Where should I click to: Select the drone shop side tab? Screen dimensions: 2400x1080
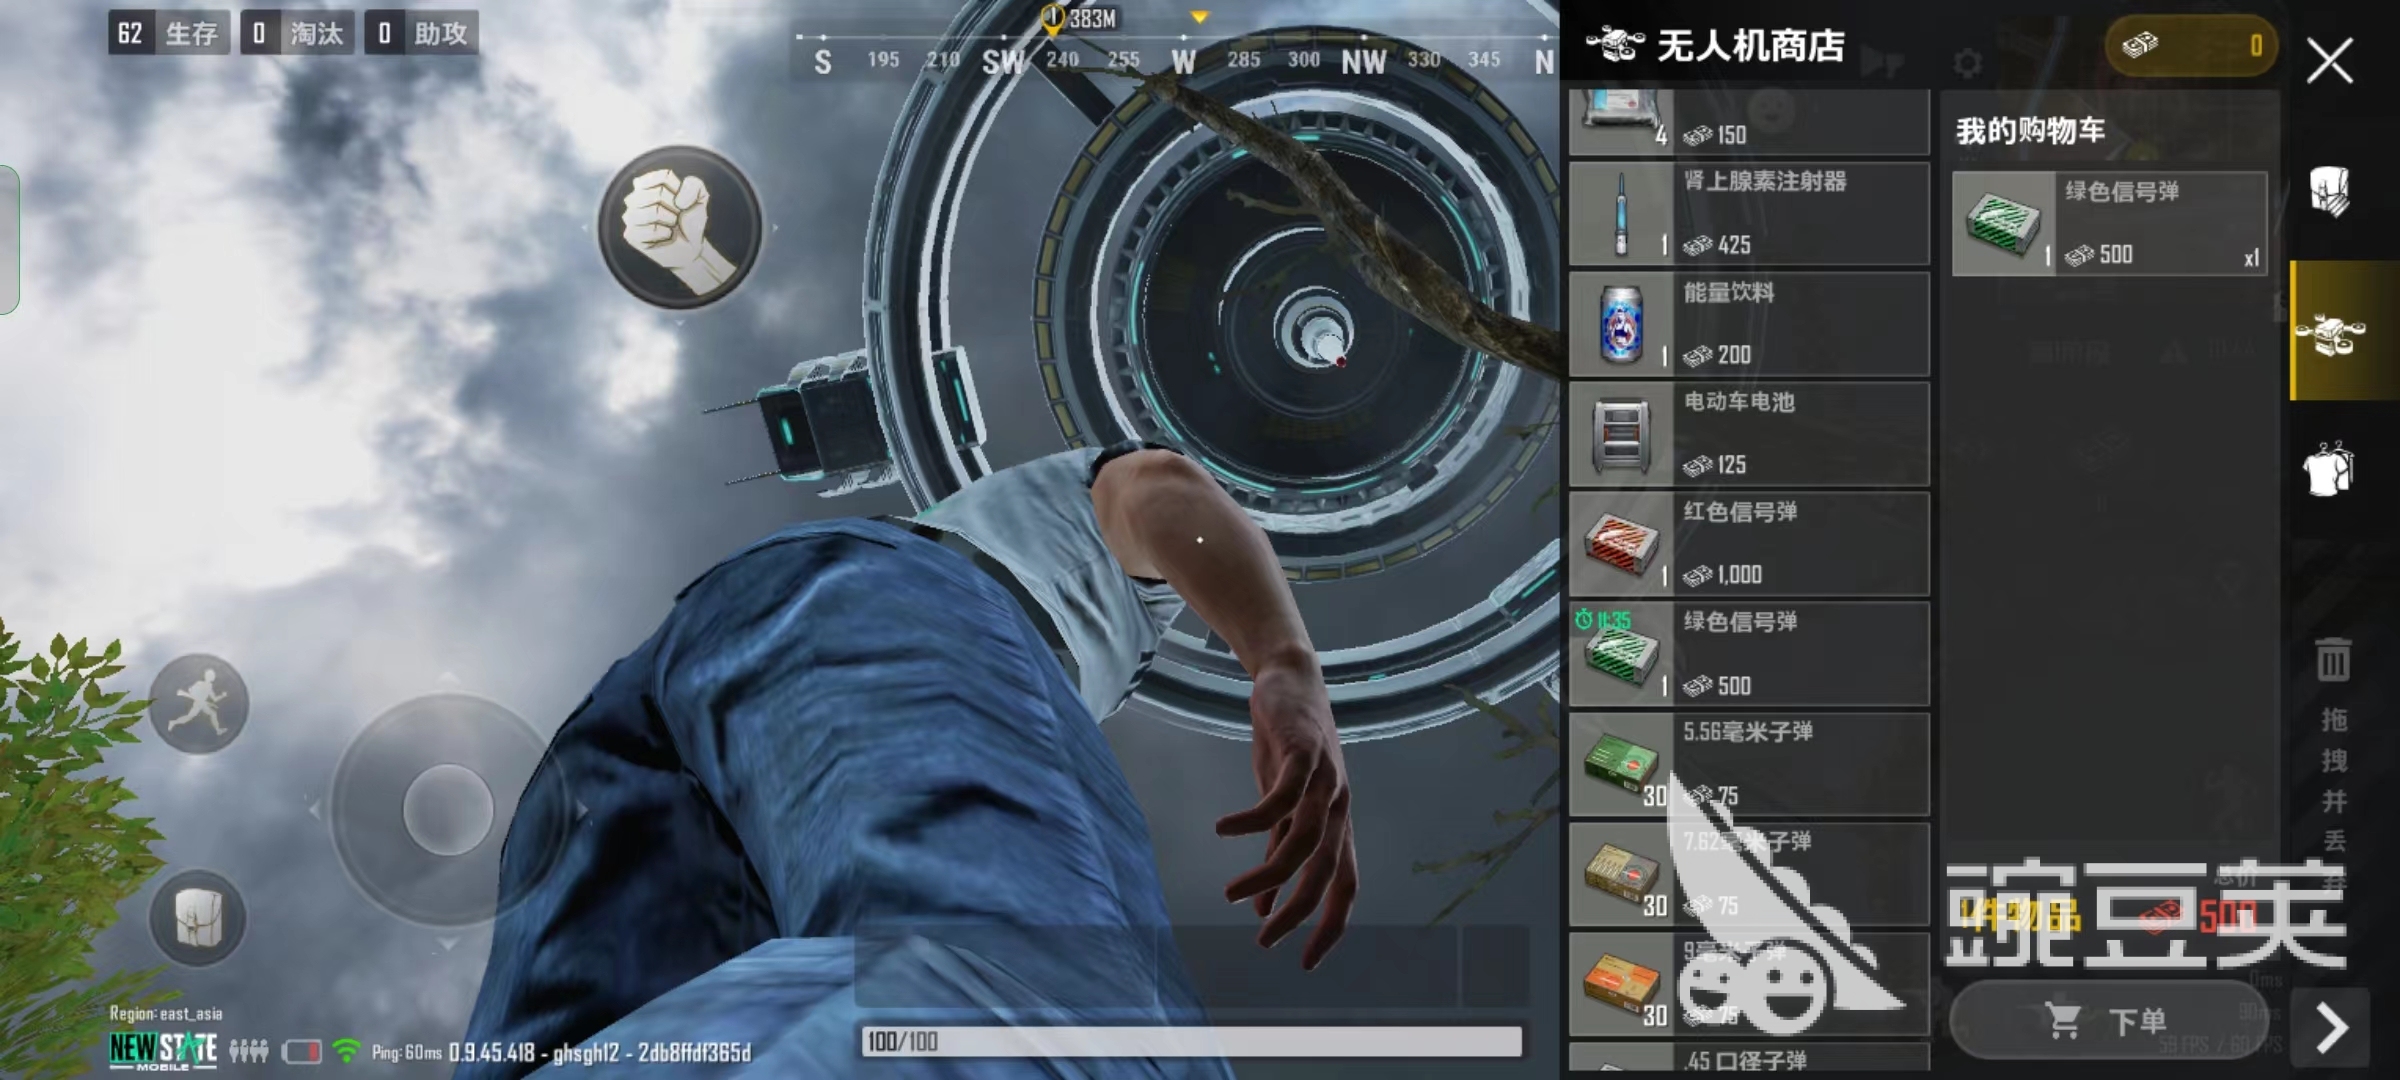click(2331, 331)
